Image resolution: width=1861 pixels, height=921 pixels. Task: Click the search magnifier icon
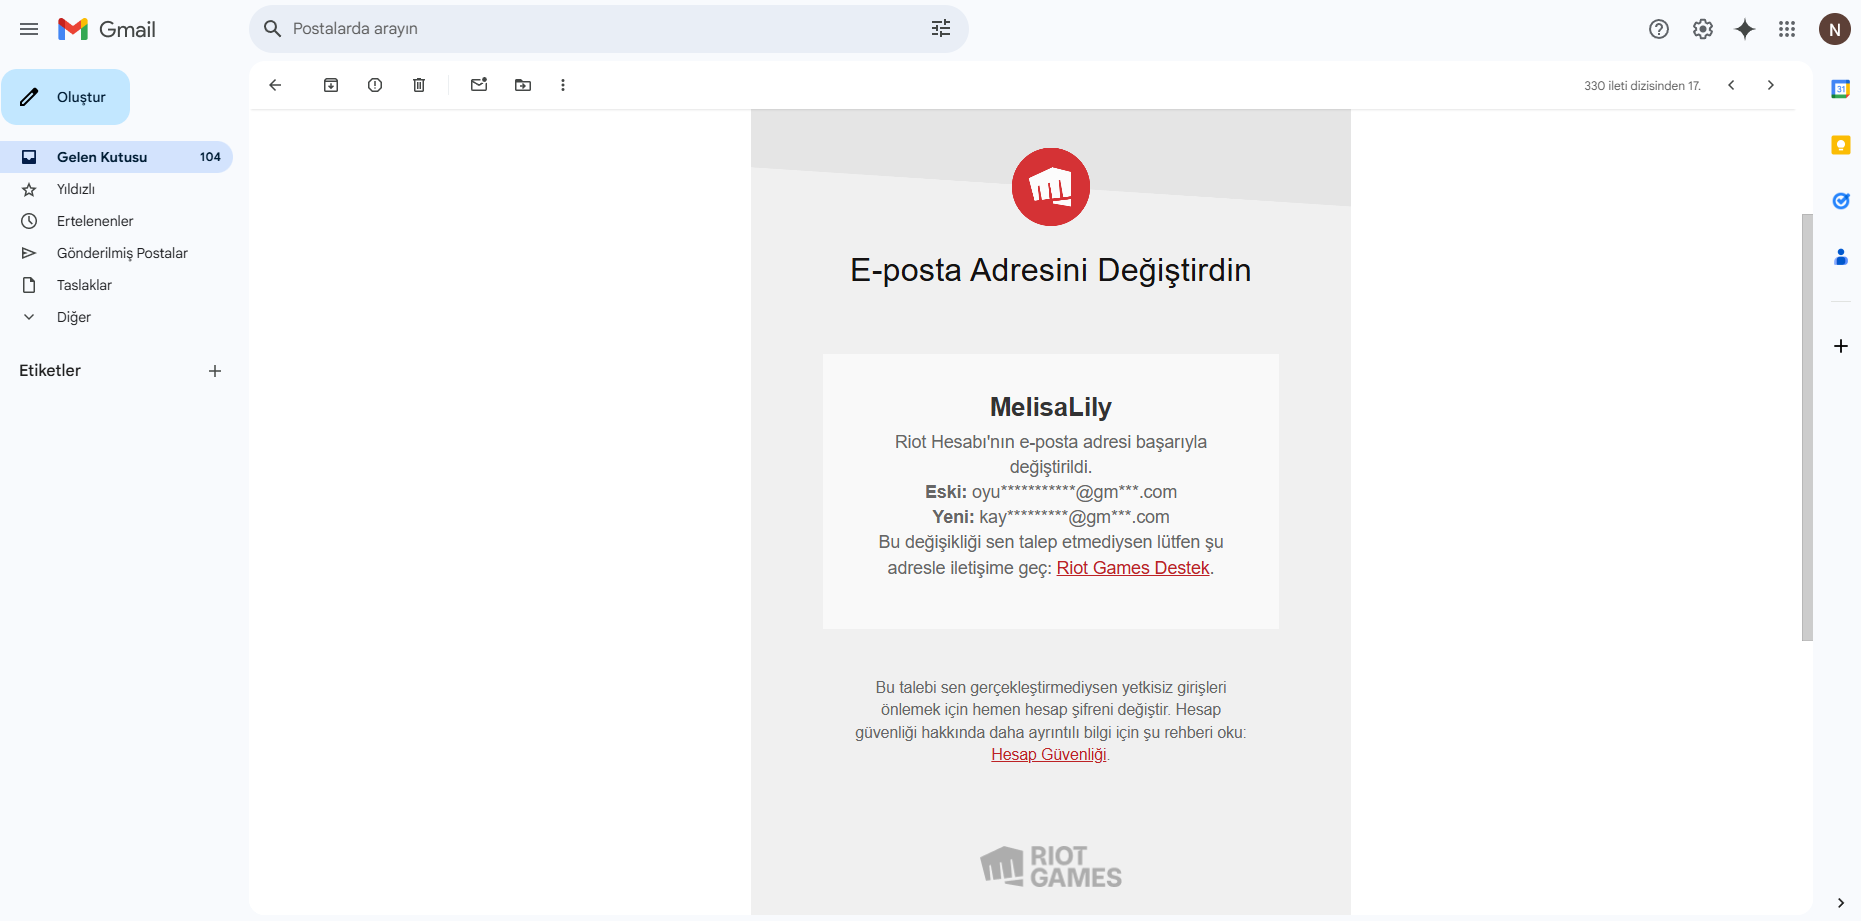pos(272,29)
